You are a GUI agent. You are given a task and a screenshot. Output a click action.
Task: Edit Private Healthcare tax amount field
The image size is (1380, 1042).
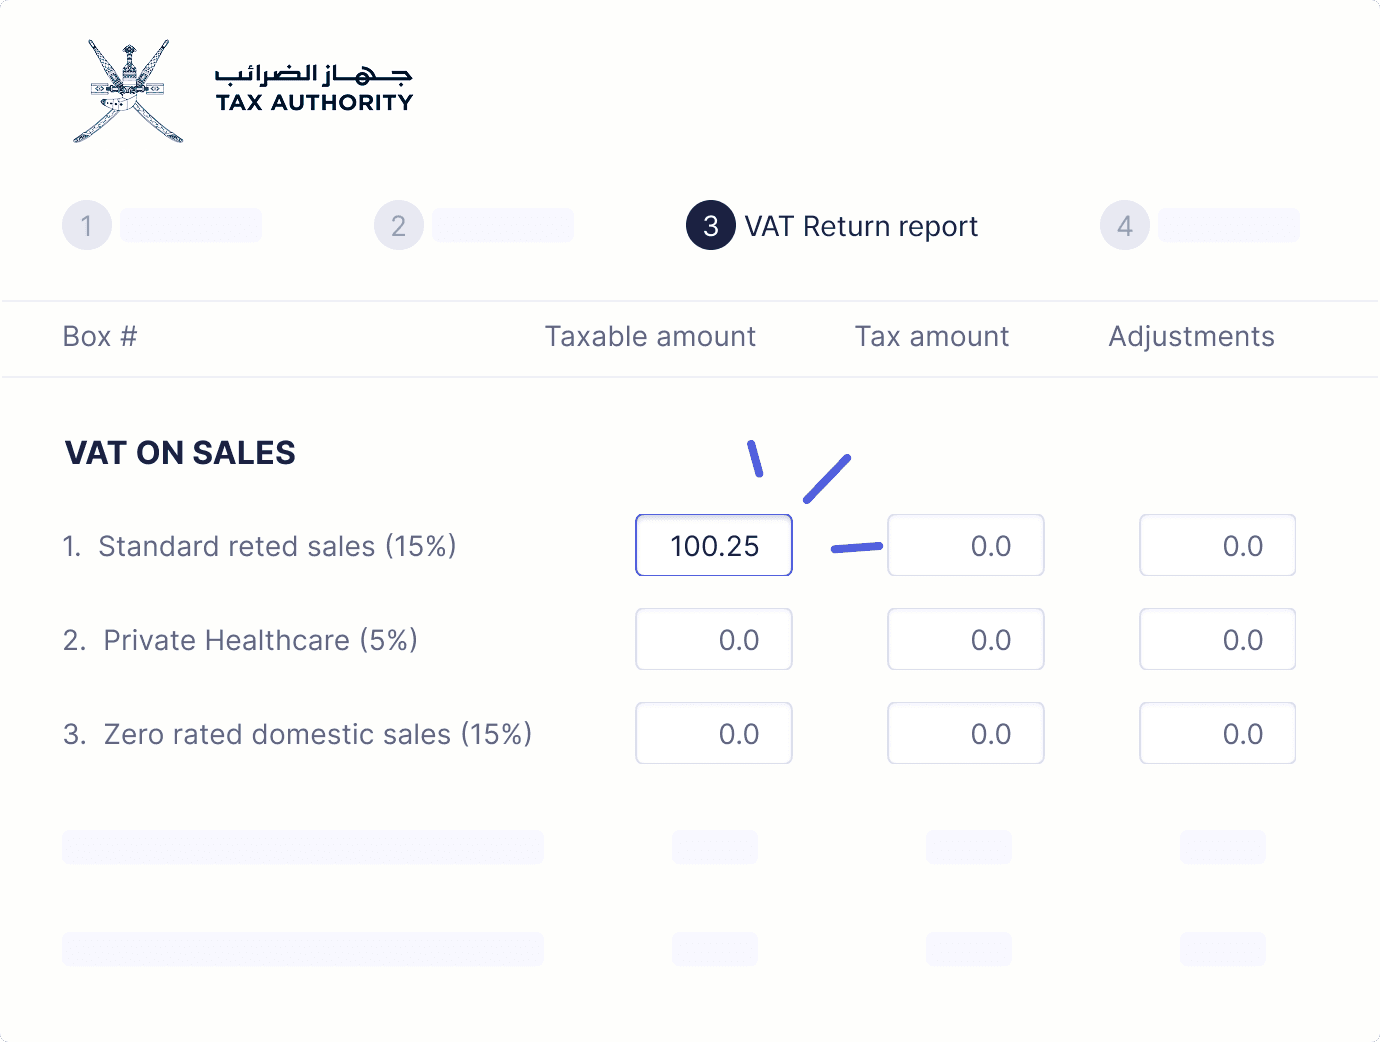click(966, 639)
